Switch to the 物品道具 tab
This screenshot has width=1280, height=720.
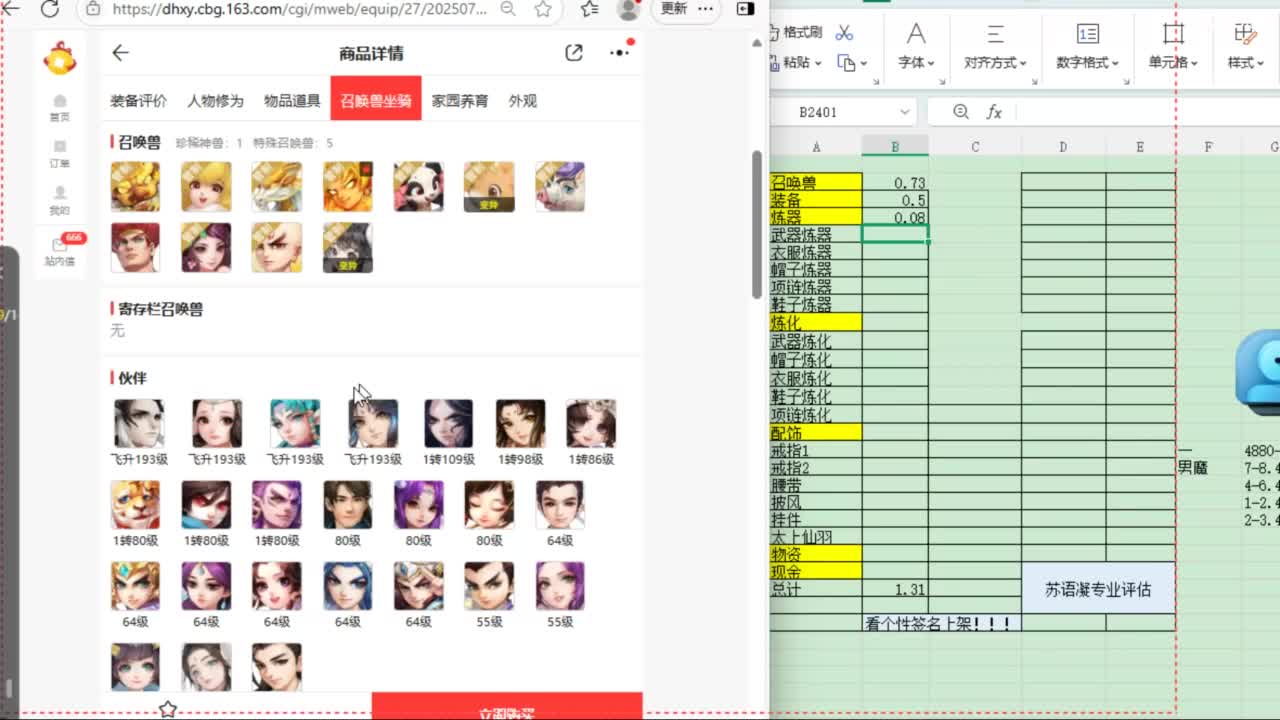coord(292,101)
